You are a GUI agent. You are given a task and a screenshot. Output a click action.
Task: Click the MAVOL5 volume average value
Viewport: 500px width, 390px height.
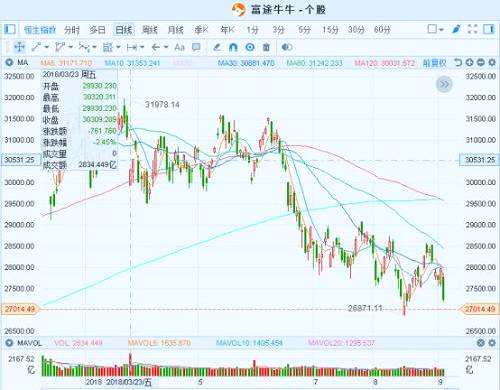(x=159, y=343)
